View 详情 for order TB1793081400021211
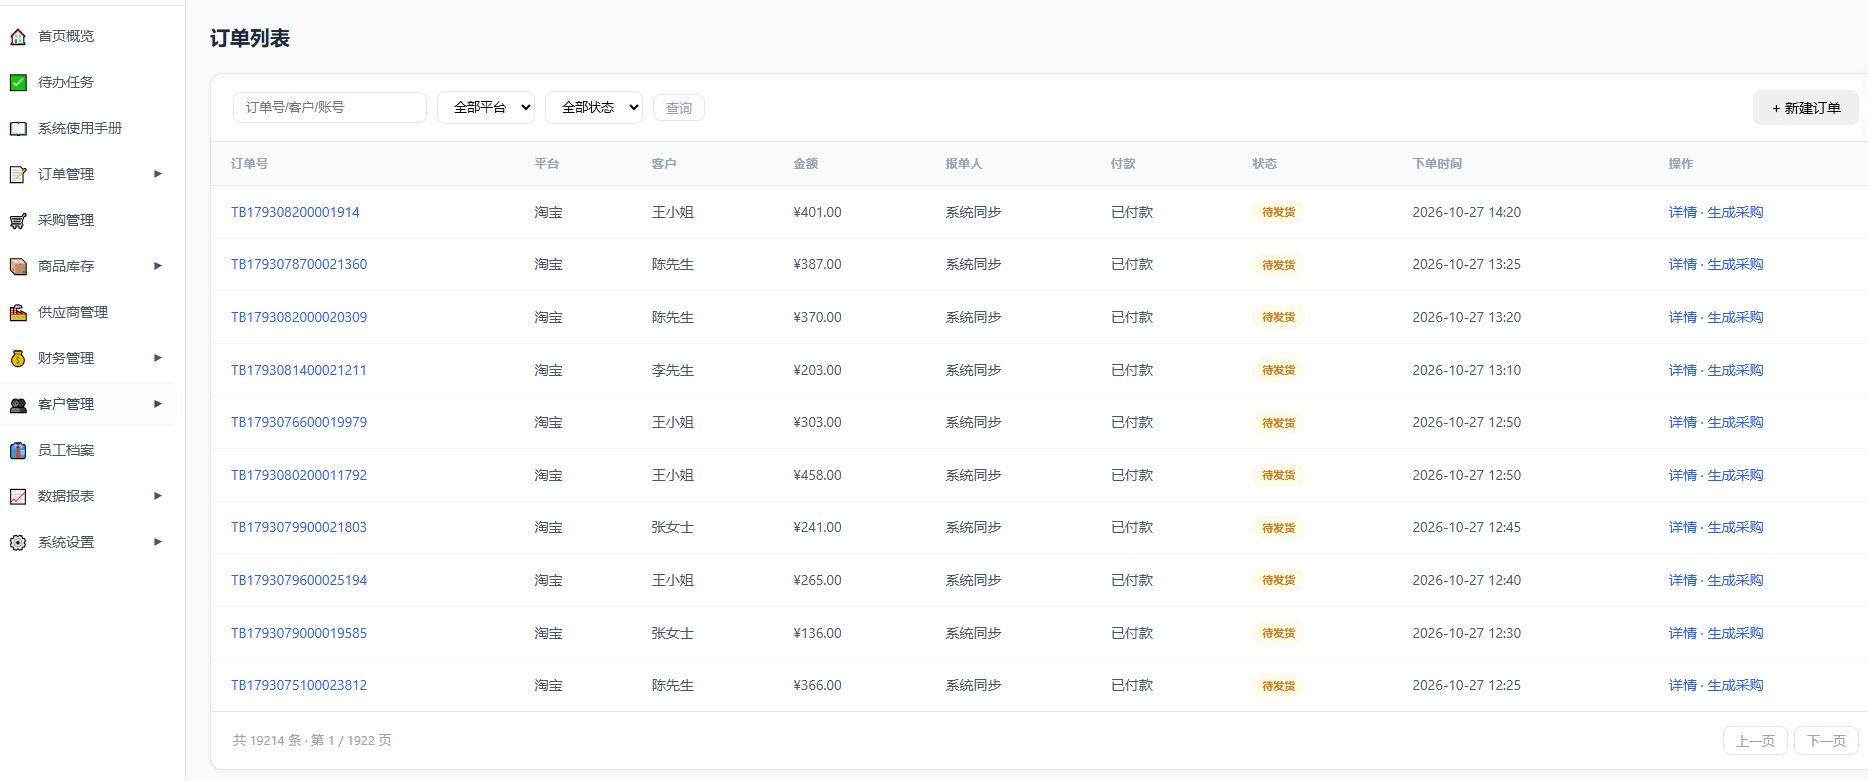The height and width of the screenshot is (781, 1868). click(x=1682, y=370)
